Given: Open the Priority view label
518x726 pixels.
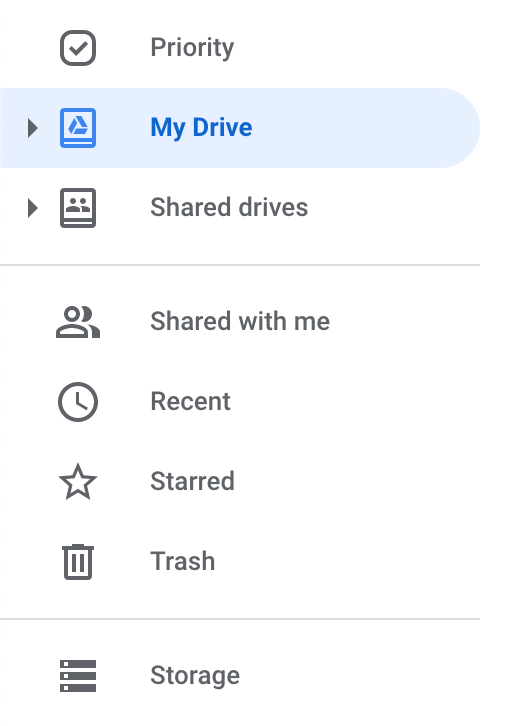Looking at the screenshot, I should click(192, 48).
